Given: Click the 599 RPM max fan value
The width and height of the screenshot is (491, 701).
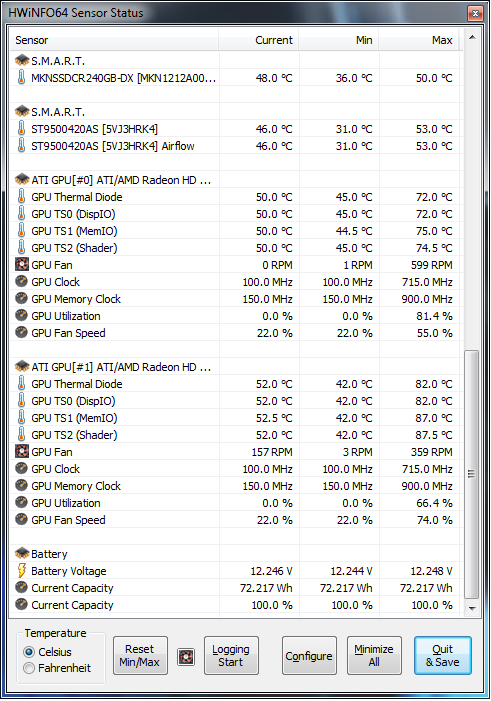Looking at the screenshot, I should pyautogui.click(x=432, y=265).
